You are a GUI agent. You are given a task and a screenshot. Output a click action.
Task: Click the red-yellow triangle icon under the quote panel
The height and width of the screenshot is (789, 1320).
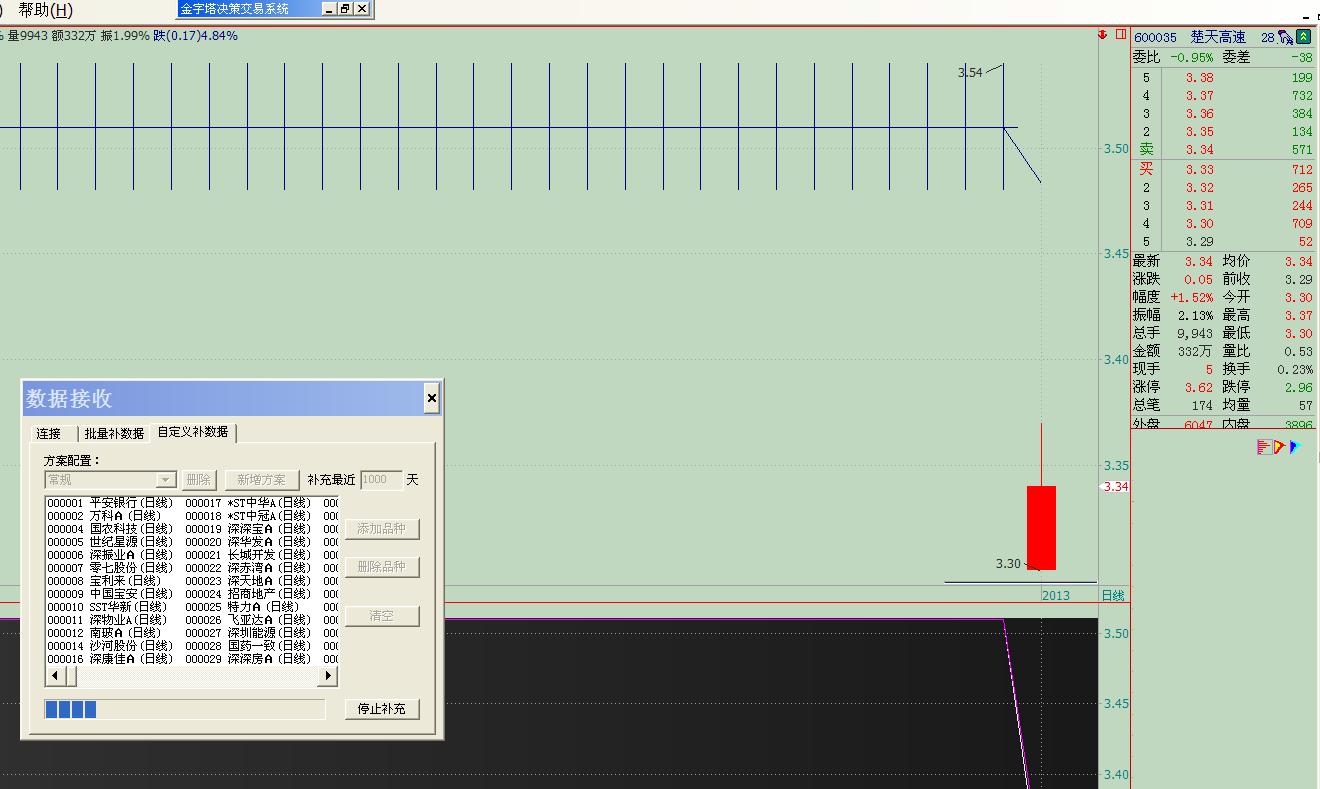(x=1279, y=447)
